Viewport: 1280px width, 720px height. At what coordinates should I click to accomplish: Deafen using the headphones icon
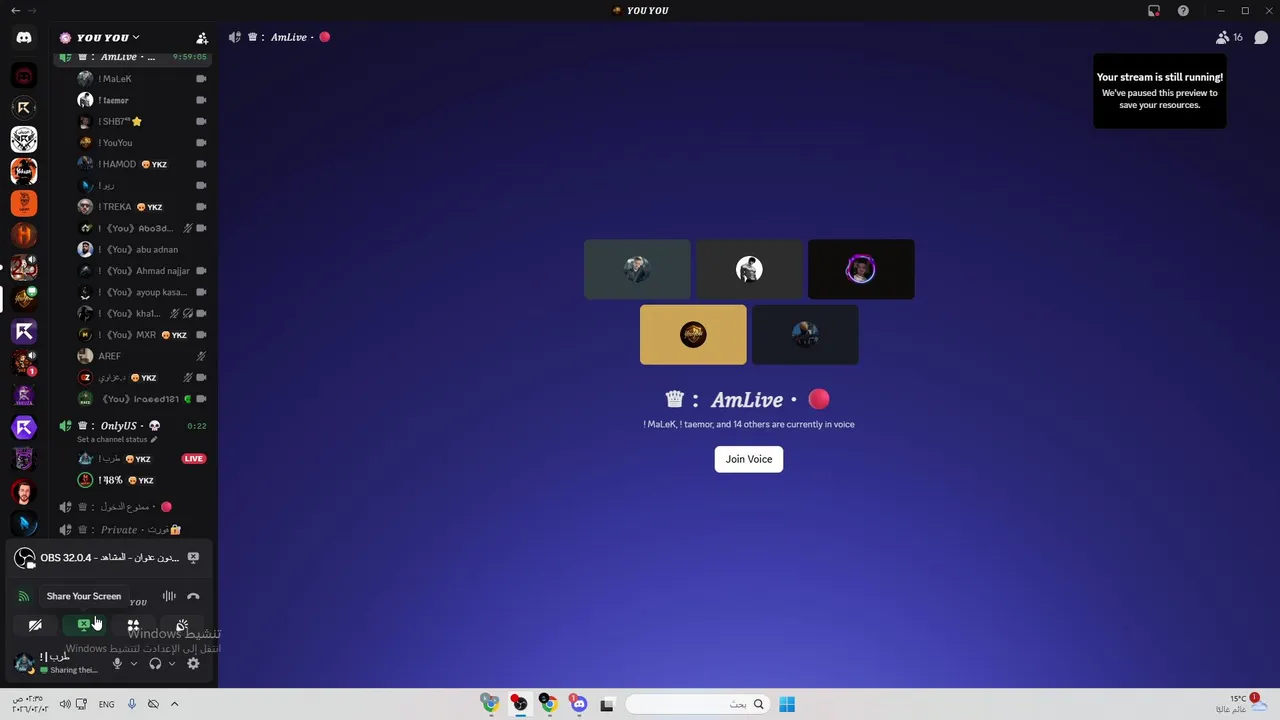point(155,663)
